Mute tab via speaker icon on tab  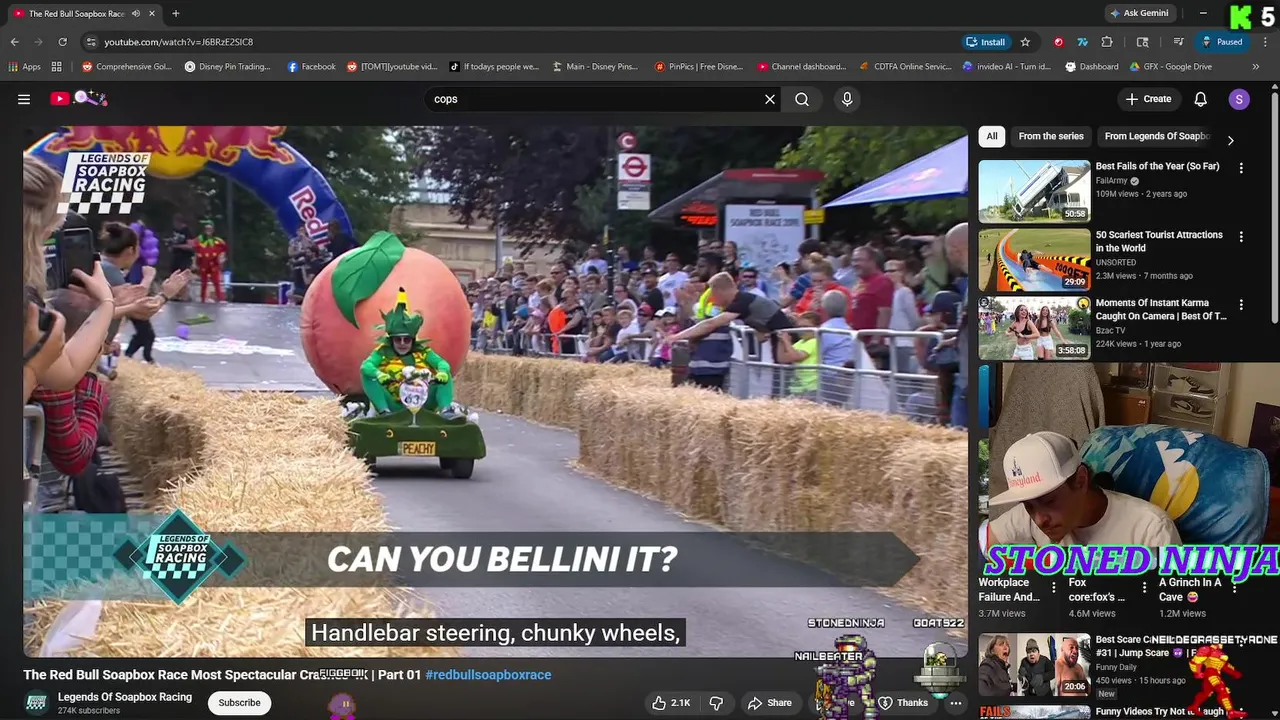pyautogui.click(x=135, y=14)
